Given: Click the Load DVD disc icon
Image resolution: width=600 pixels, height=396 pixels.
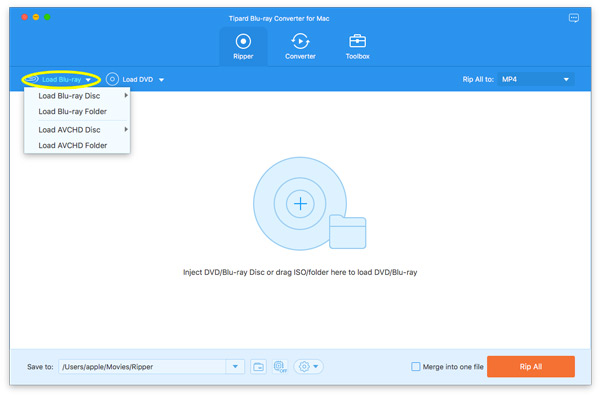Looking at the screenshot, I should tap(112, 79).
